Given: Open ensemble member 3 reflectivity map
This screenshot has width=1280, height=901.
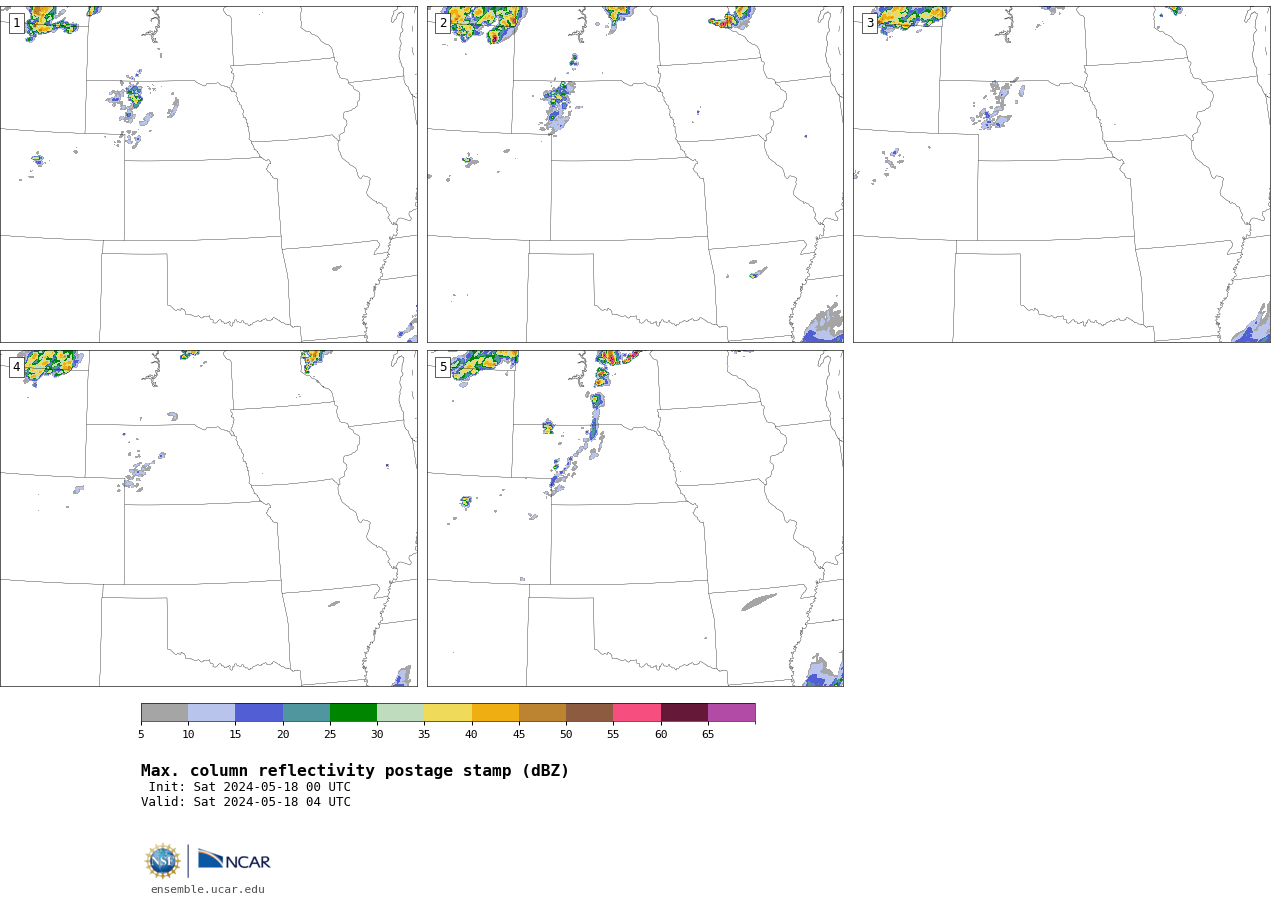Looking at the screenshot, I should (1061, 175).
